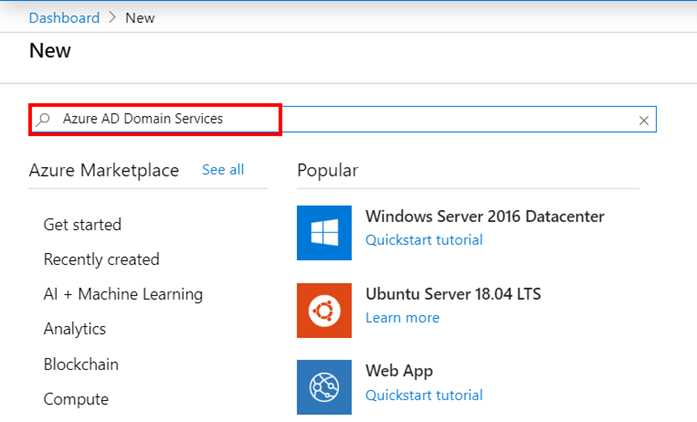Select the Ubuntu Server orange icon

click(324, 310)
